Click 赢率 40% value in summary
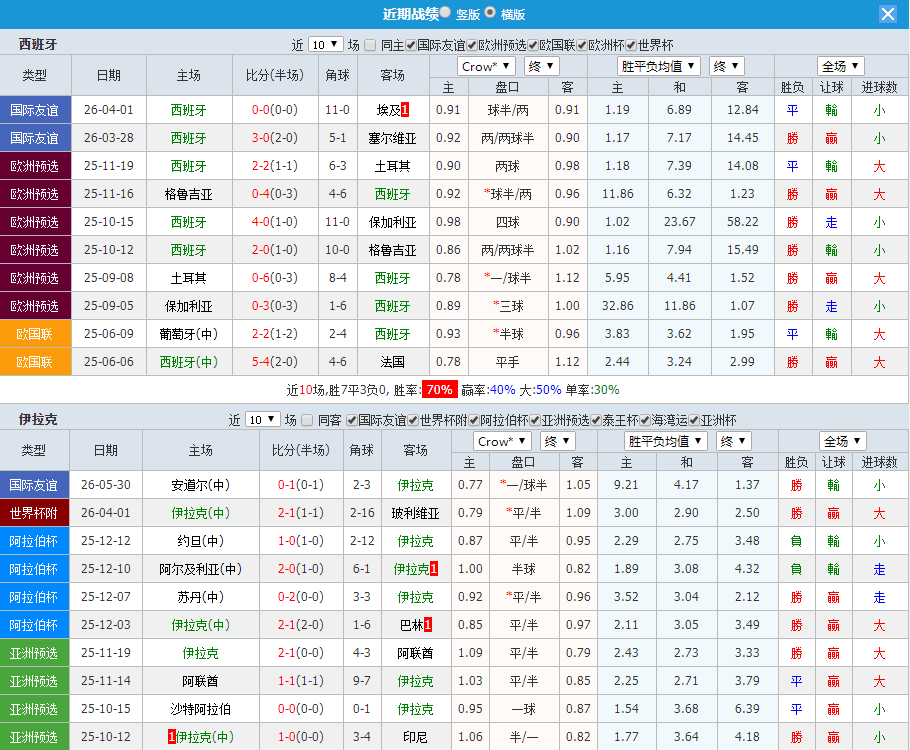Image resolution: width=910 pixels, height=750 pixels. click(x=503, y=390)
